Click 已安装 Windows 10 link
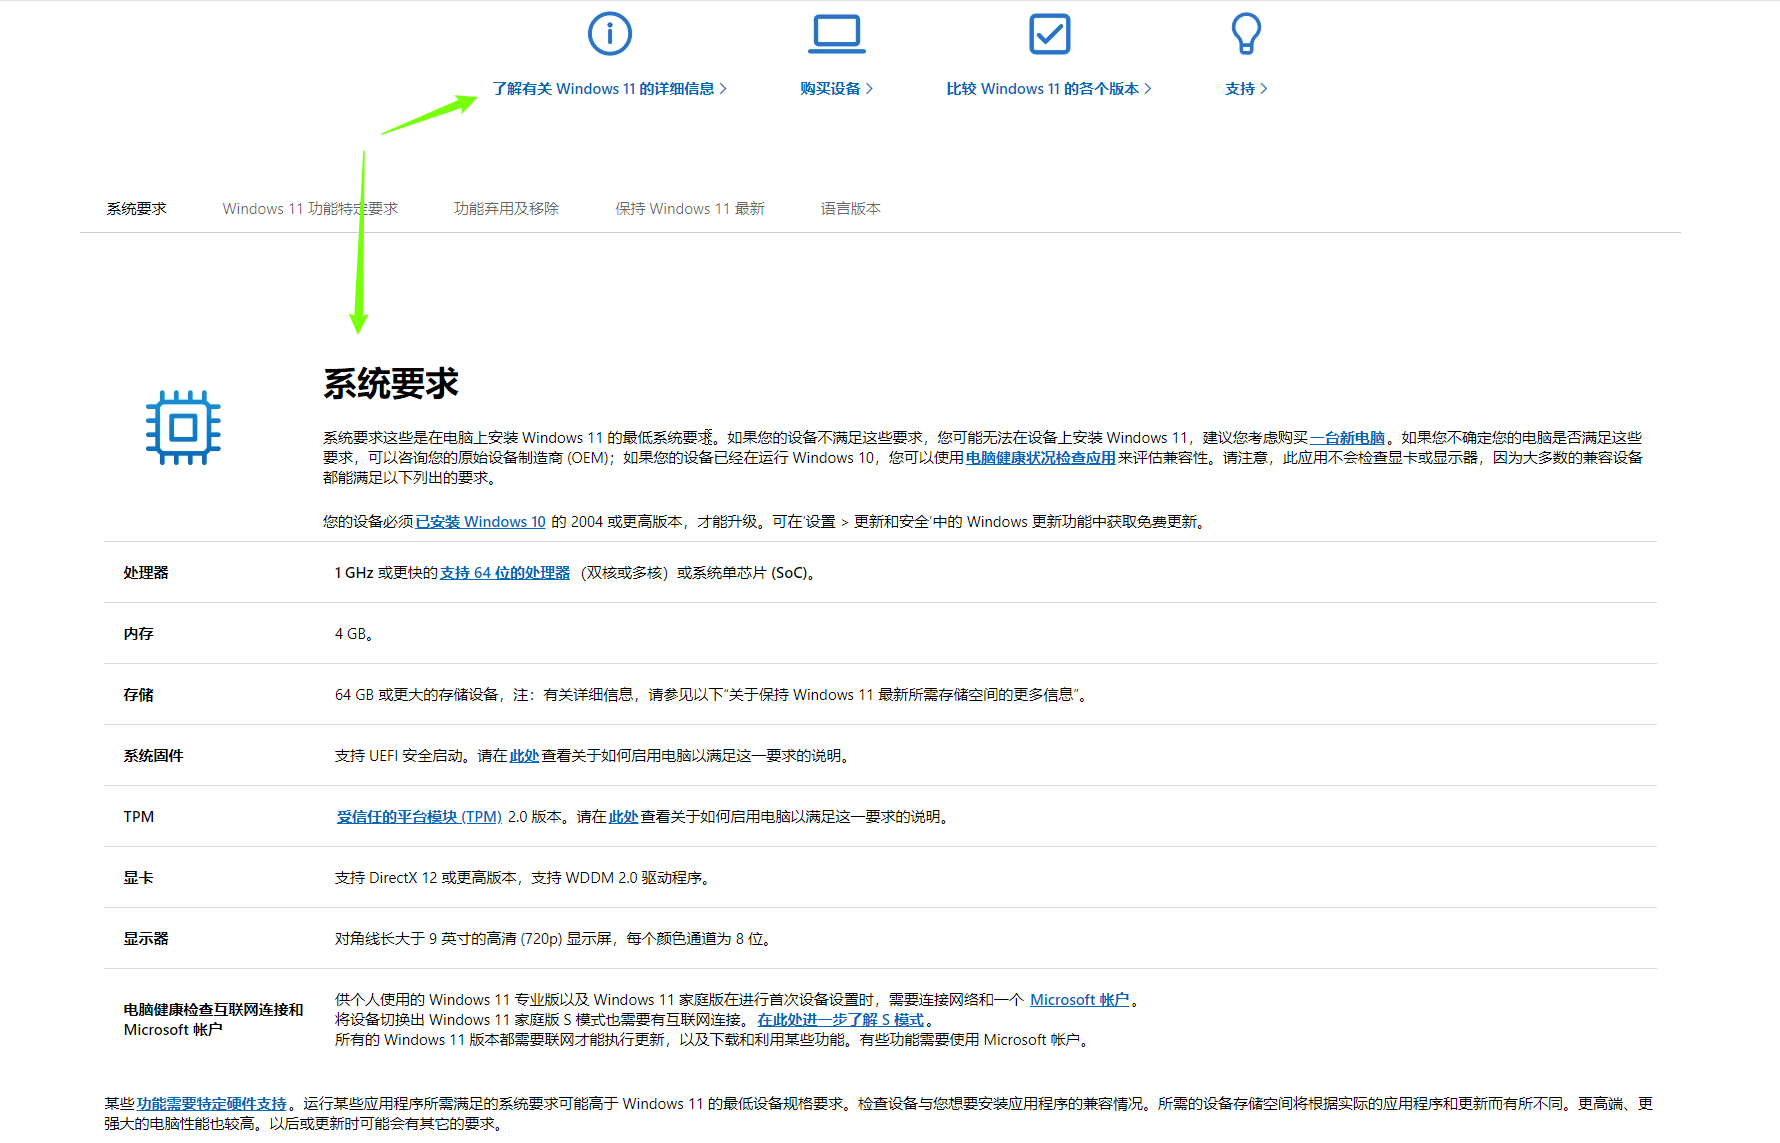 (481, 522)
